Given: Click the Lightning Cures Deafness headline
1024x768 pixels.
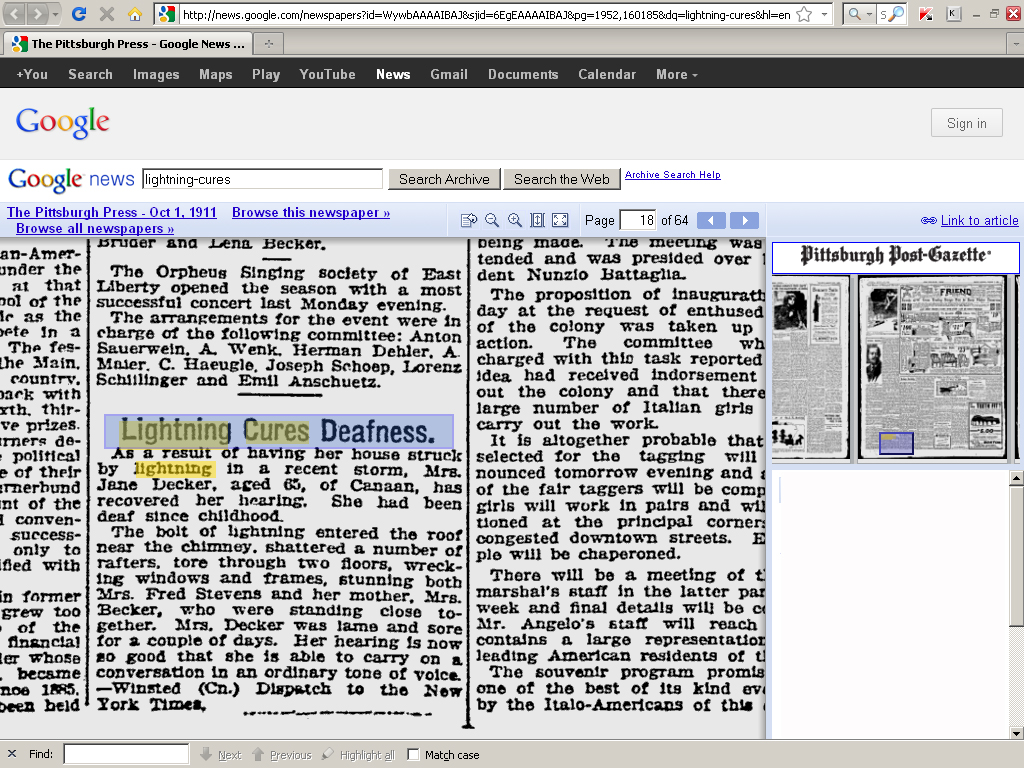Looking at the screenshot, I should pos(278,431).
